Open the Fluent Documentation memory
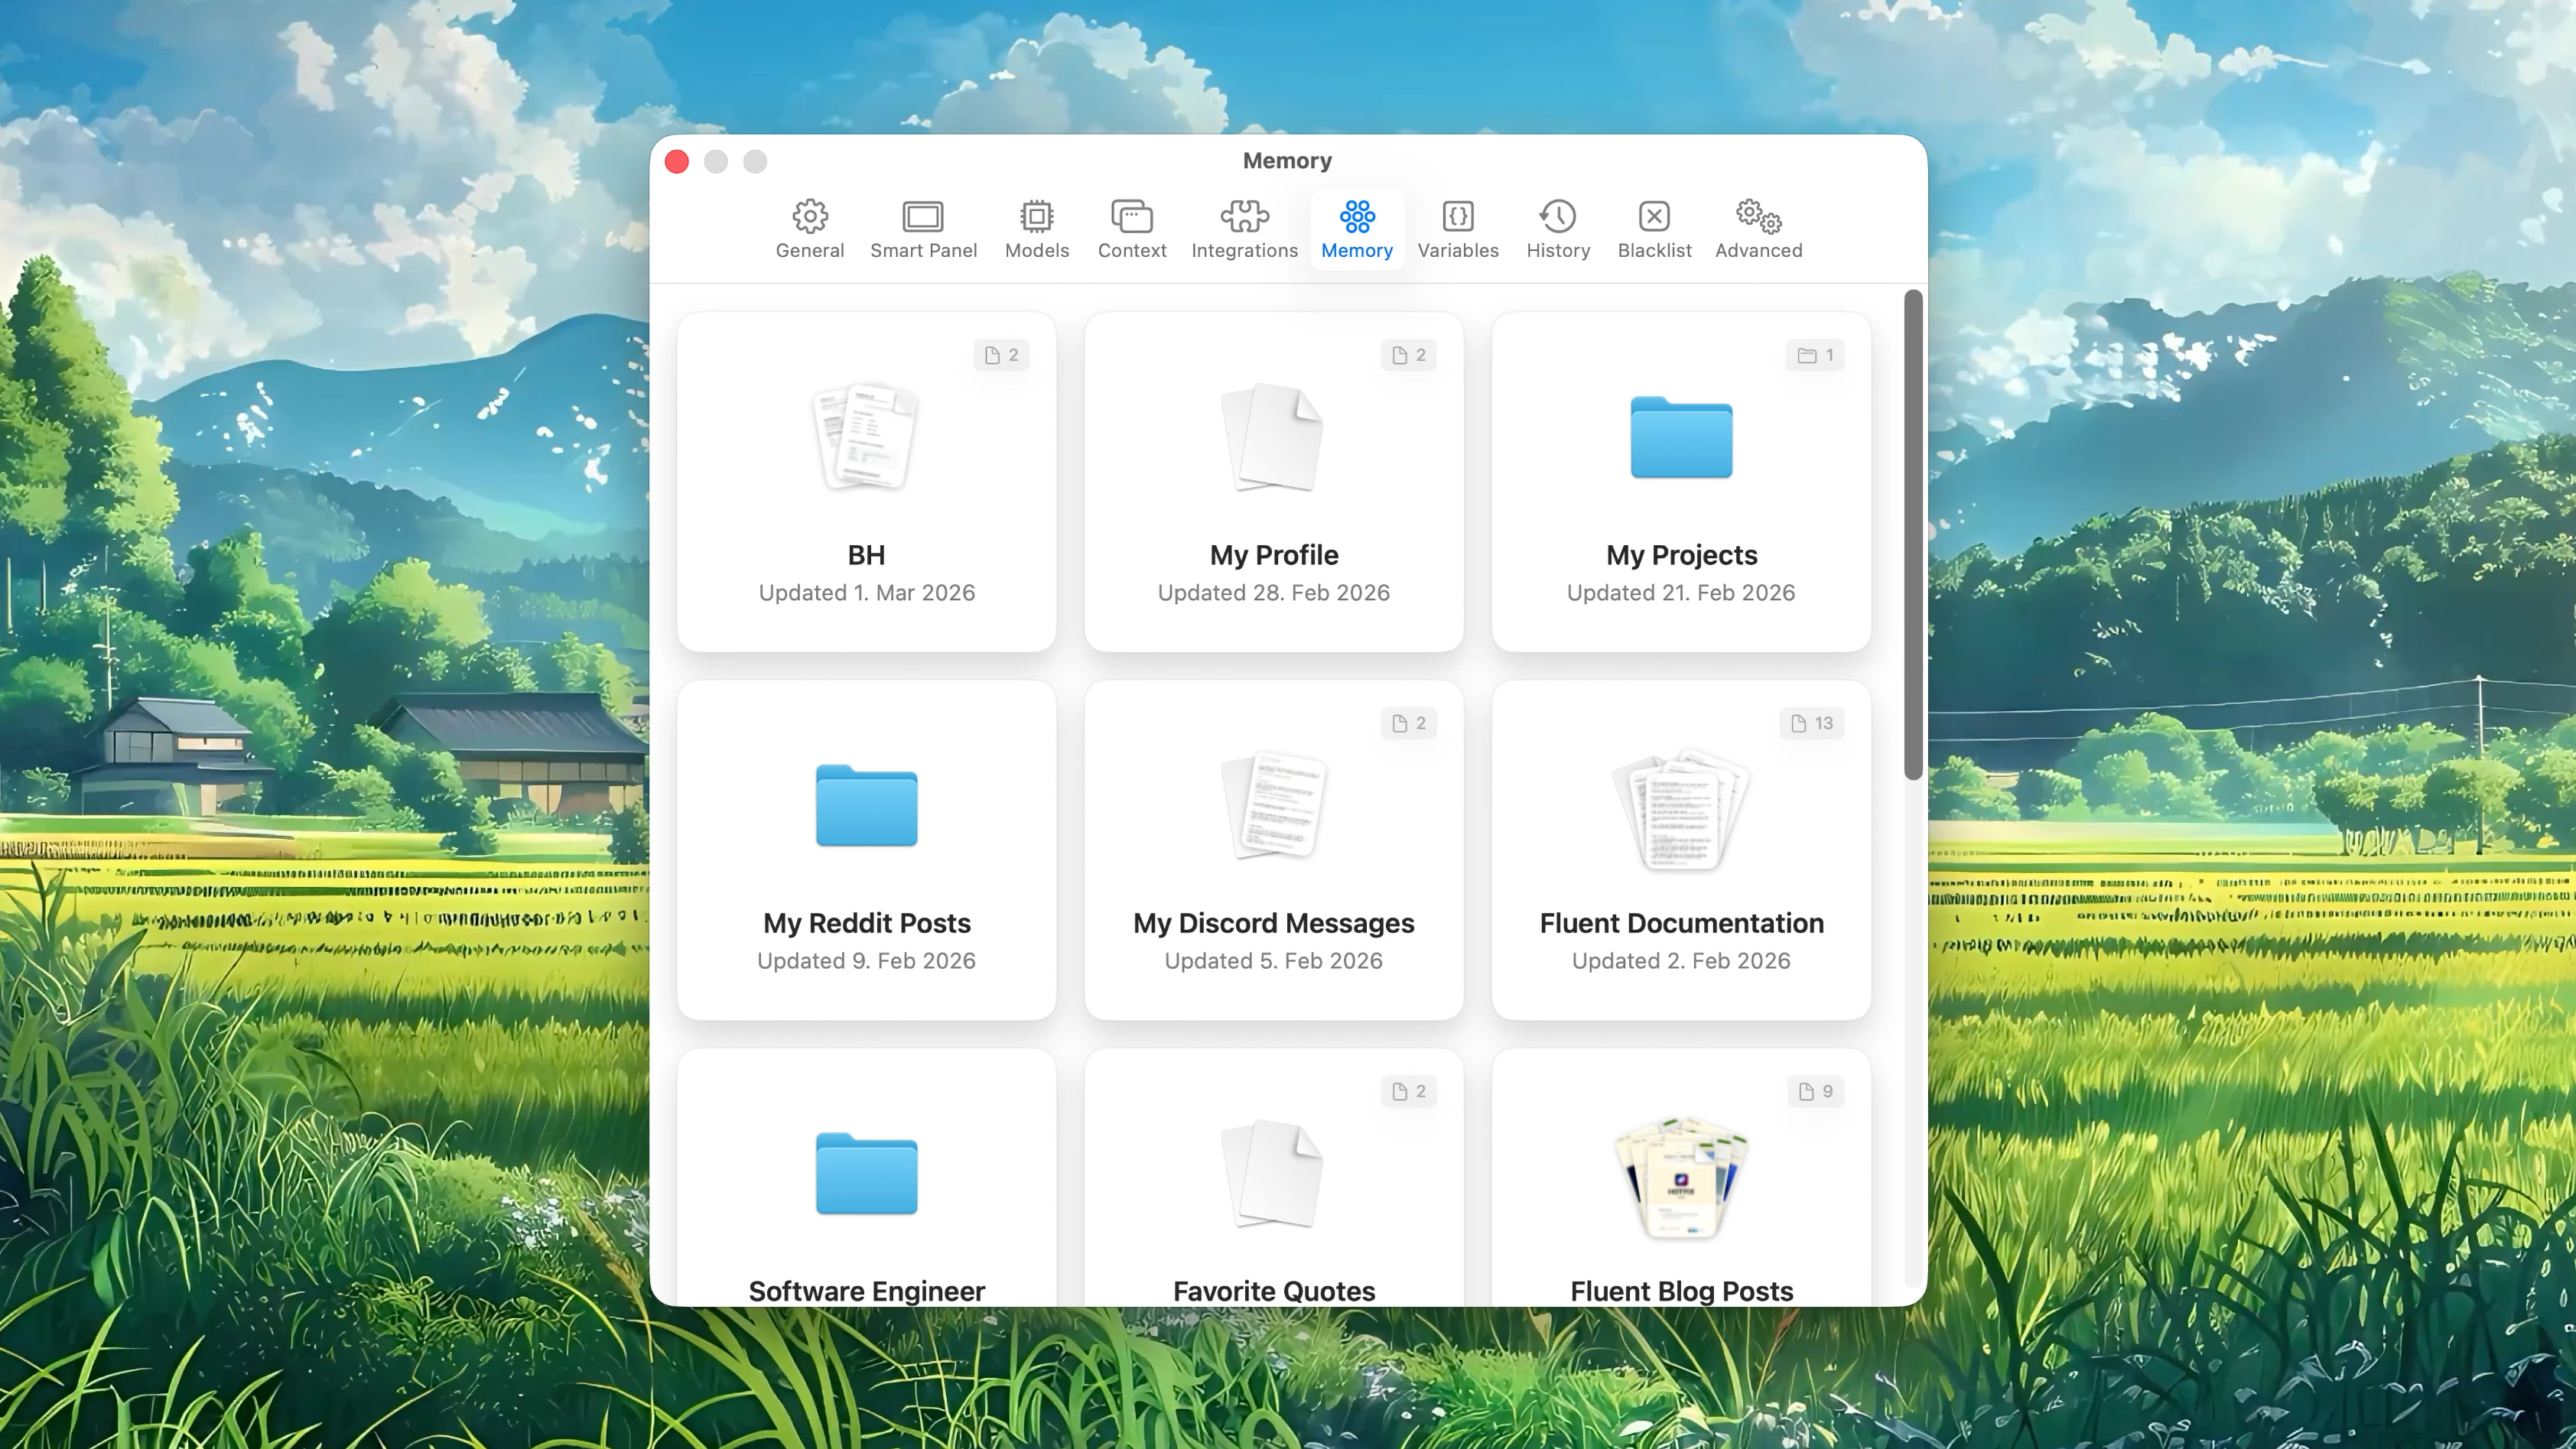Viewport: 2576px width, 1449px height. (x=1680, y=850)
